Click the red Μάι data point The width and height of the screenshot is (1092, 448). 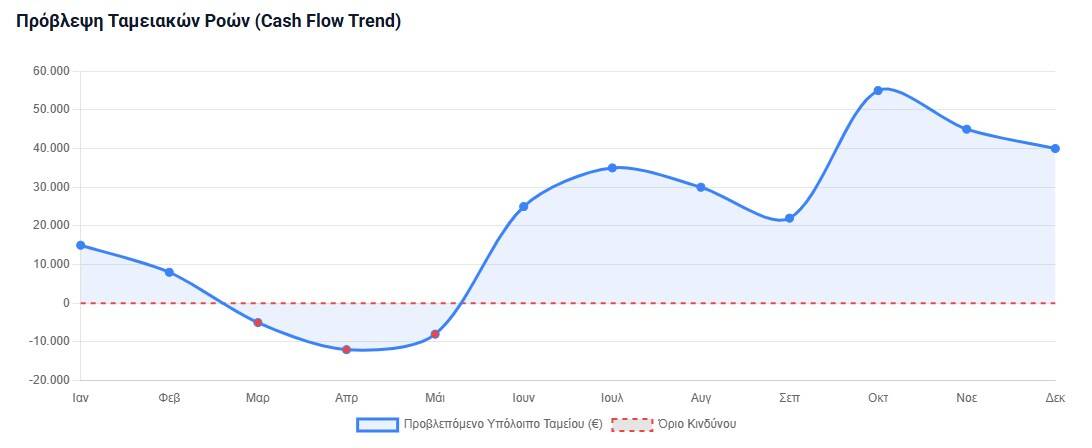pos(435,334)
